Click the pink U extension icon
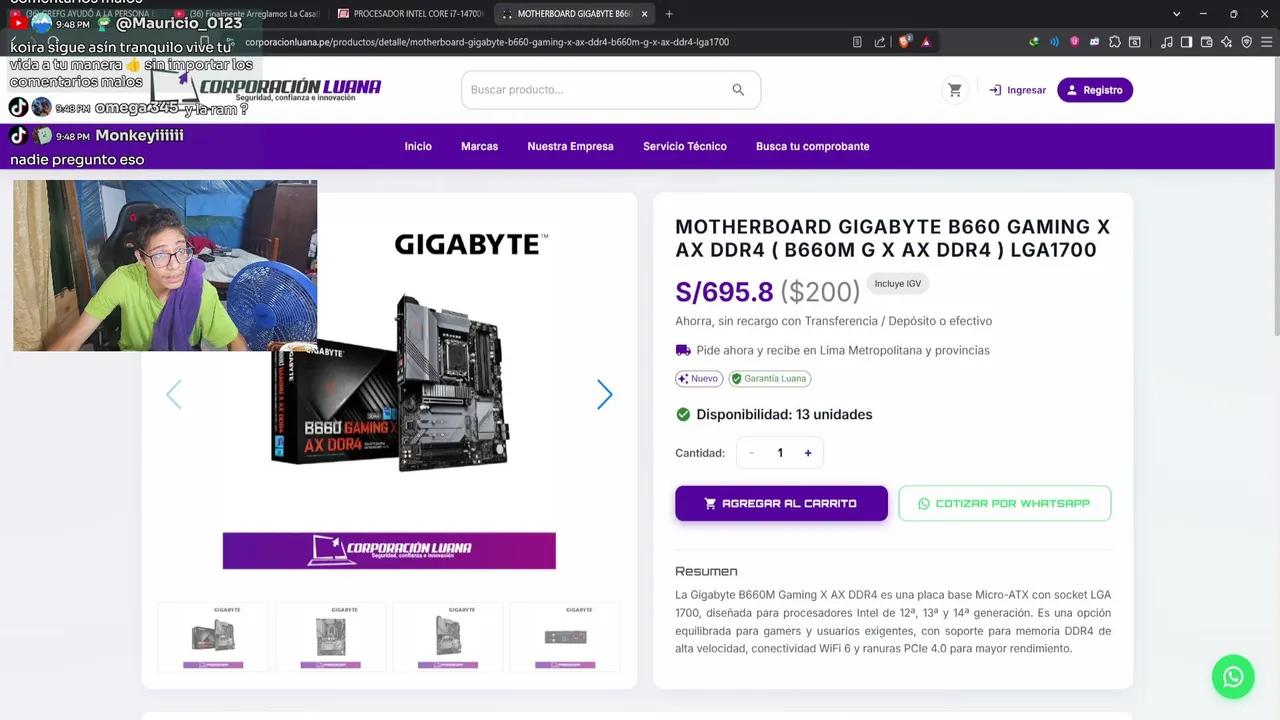The width and height of the screenshot is (1280, 720). 1074,42
